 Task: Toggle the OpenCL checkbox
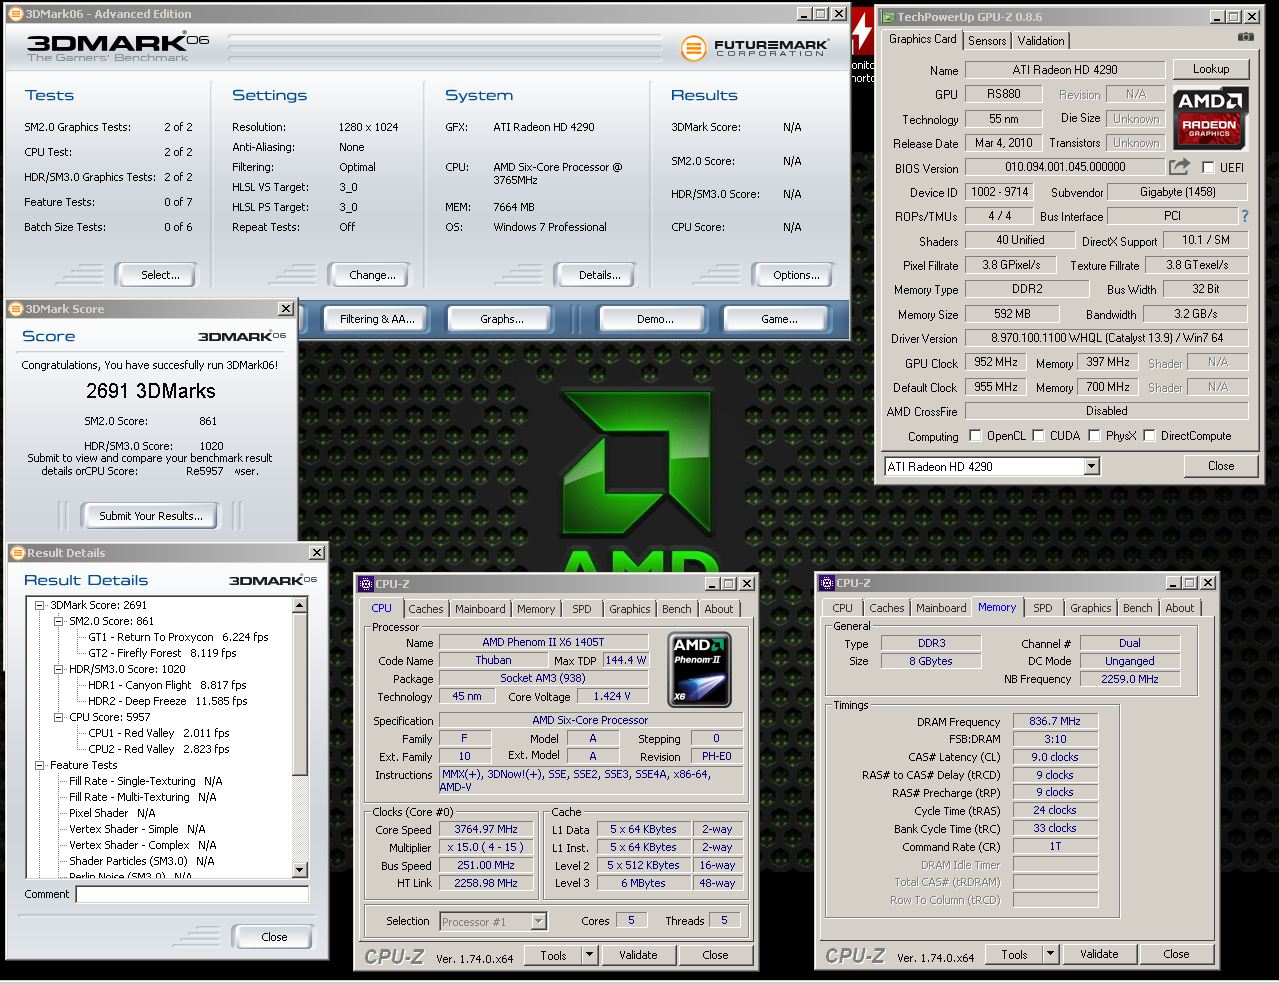coord(975,436)
